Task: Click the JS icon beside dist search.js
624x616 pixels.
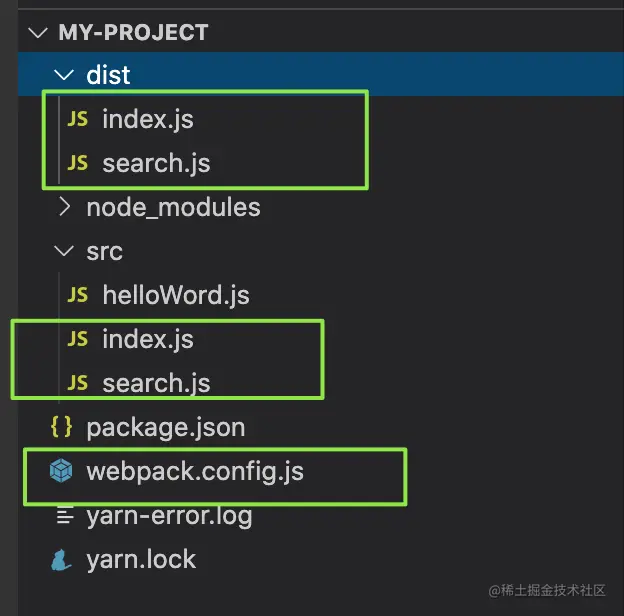Action: pyautogui.click(x=77, y=163)
